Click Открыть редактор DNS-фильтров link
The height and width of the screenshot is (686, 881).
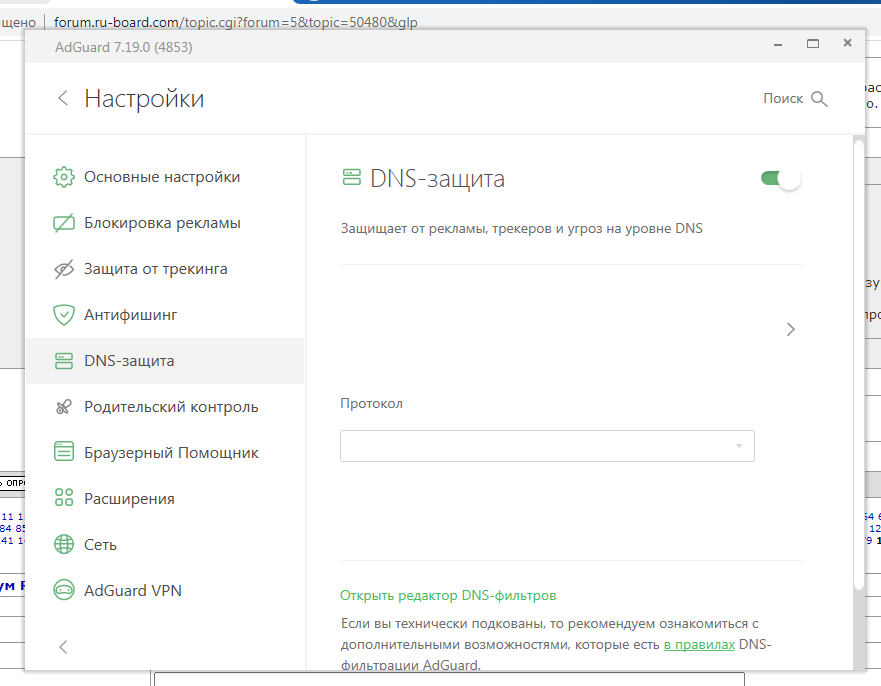point(448,596)
